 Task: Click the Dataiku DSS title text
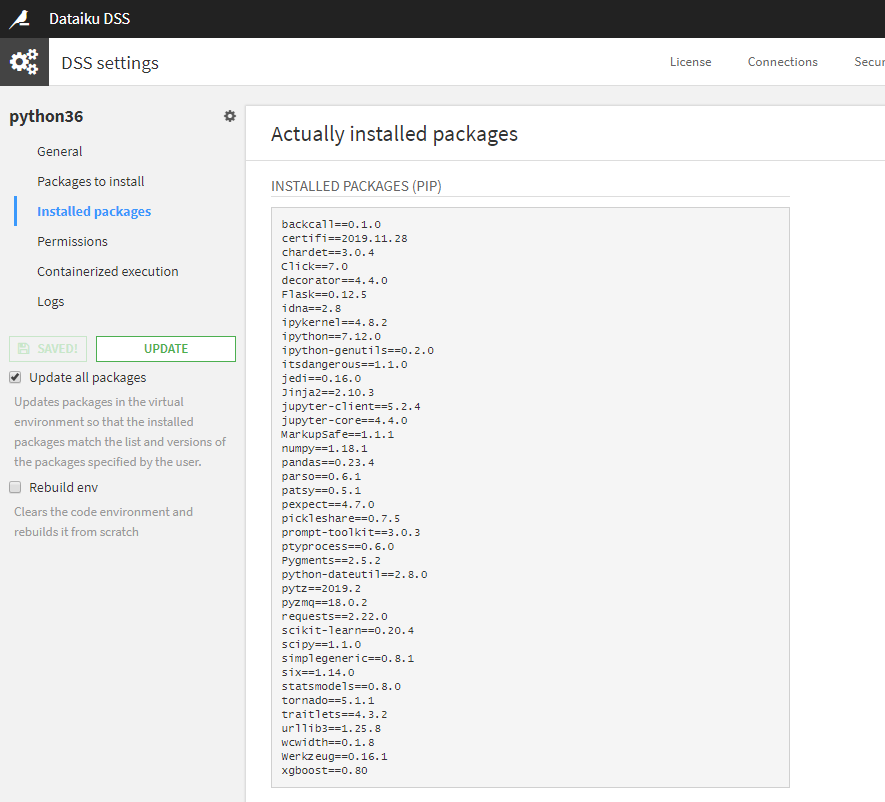tap(89, 19)
